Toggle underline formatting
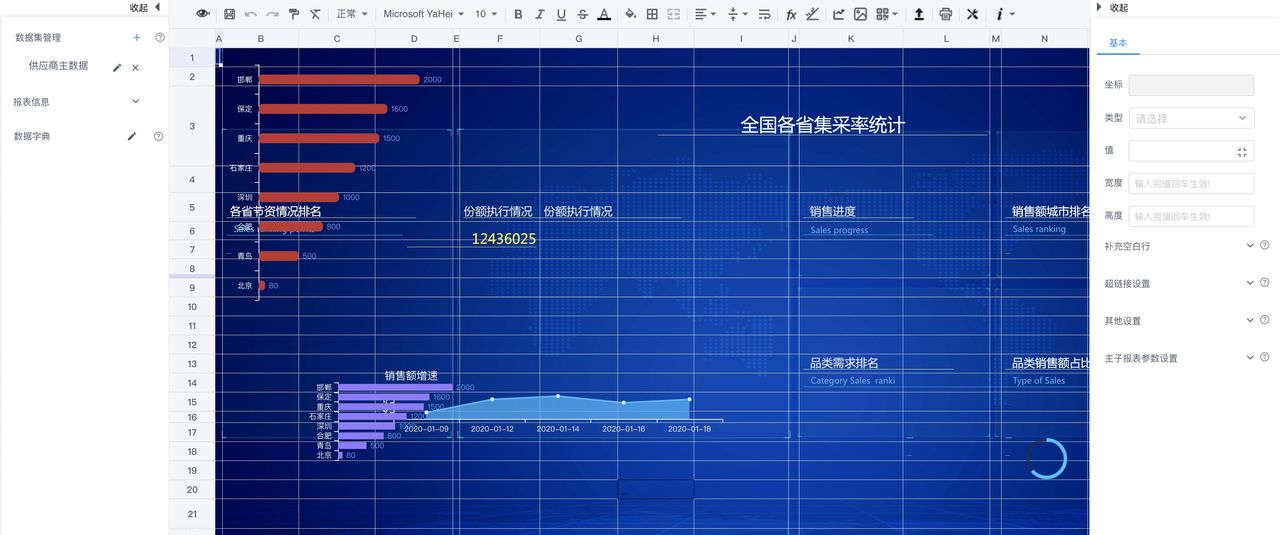This screenshot has height=535, width=1280. point(561,14)
